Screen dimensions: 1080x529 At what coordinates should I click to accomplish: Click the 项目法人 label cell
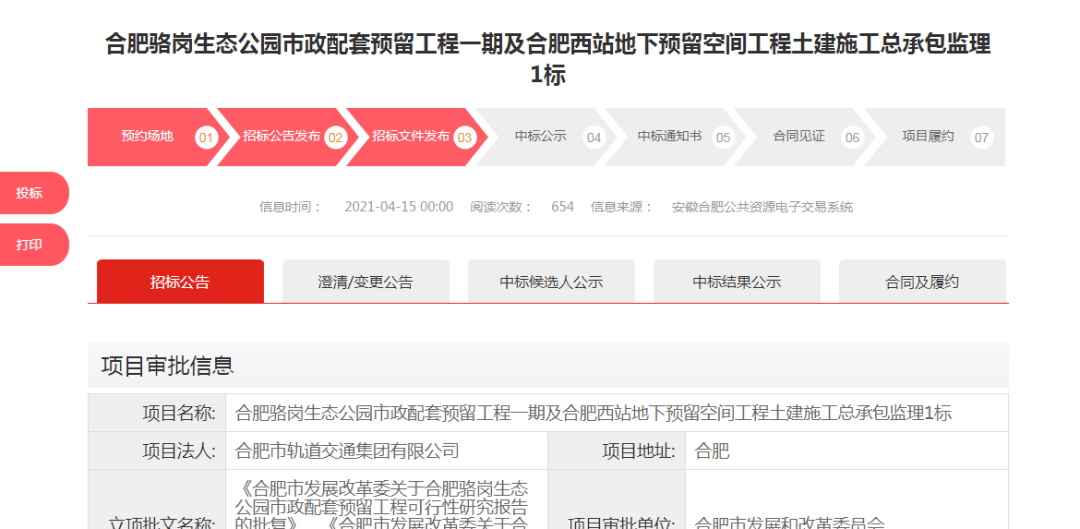[x=157, y=451]
